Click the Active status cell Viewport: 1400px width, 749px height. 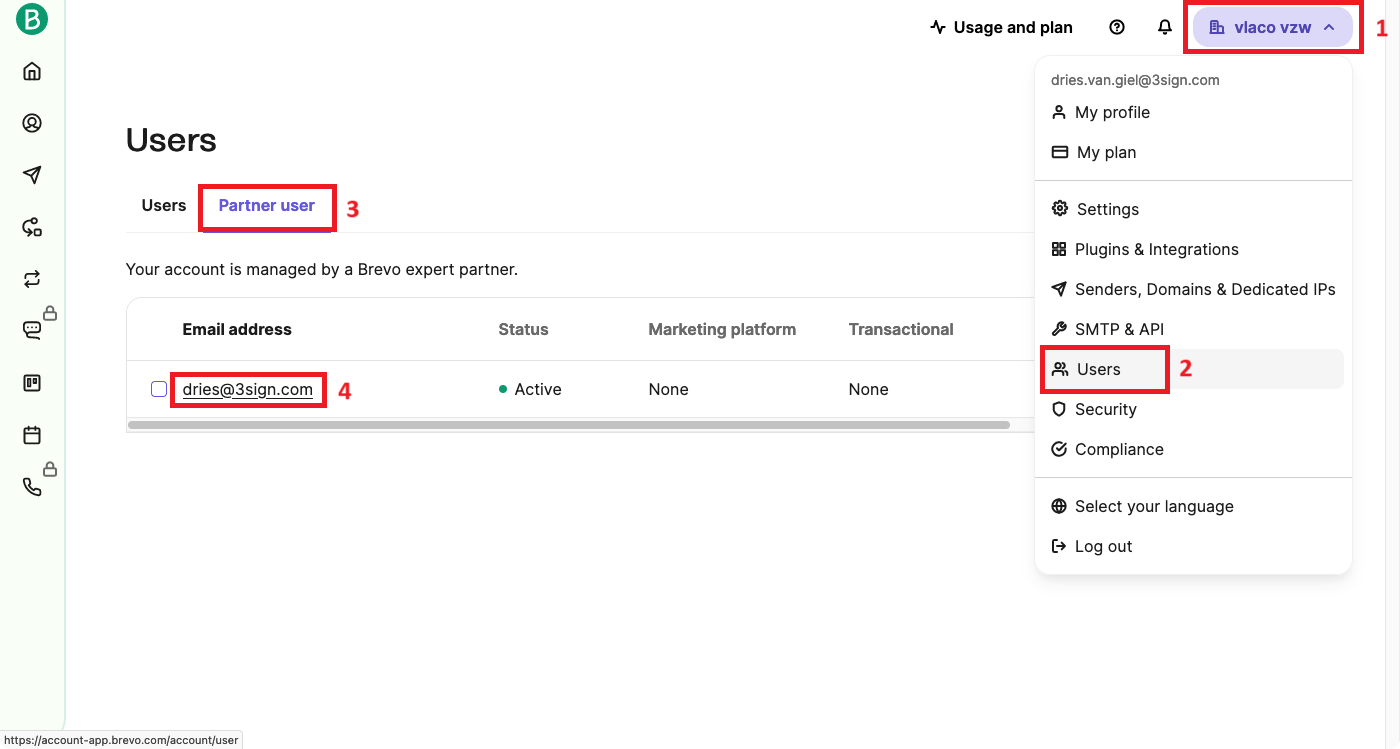pyautogui.click(x=530, y=389)
